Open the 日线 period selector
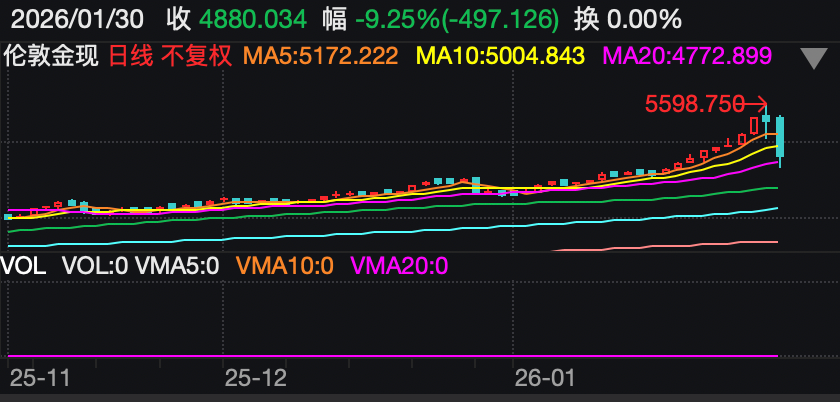This screenshot has width=840, height=402. (129, 56)
